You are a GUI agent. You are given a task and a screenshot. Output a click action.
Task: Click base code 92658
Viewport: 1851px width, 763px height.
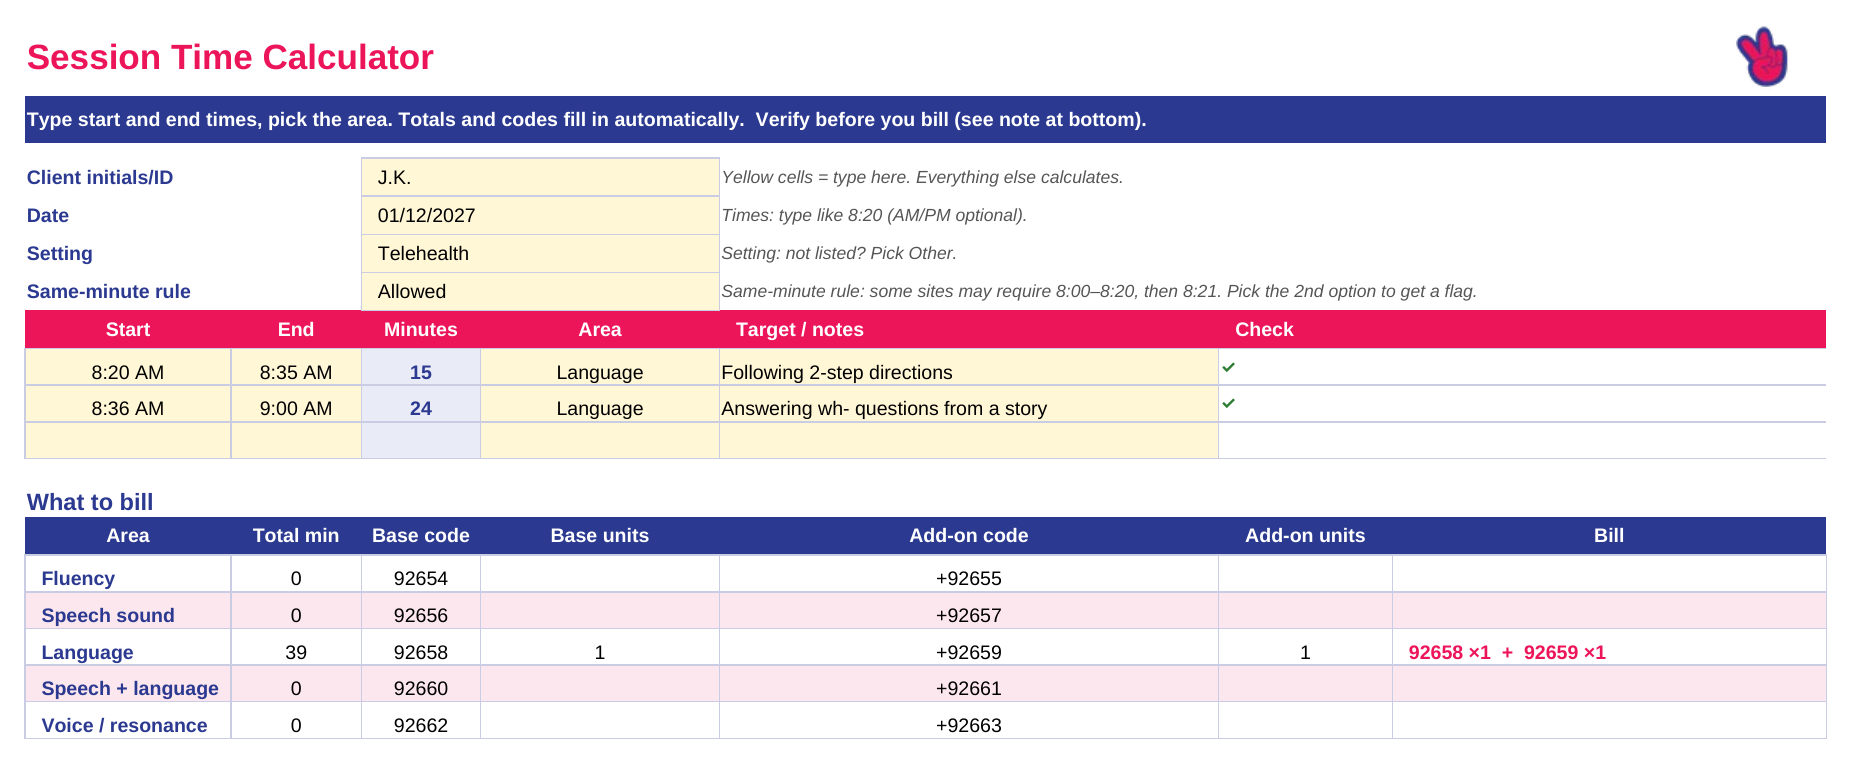click(421, 652)
